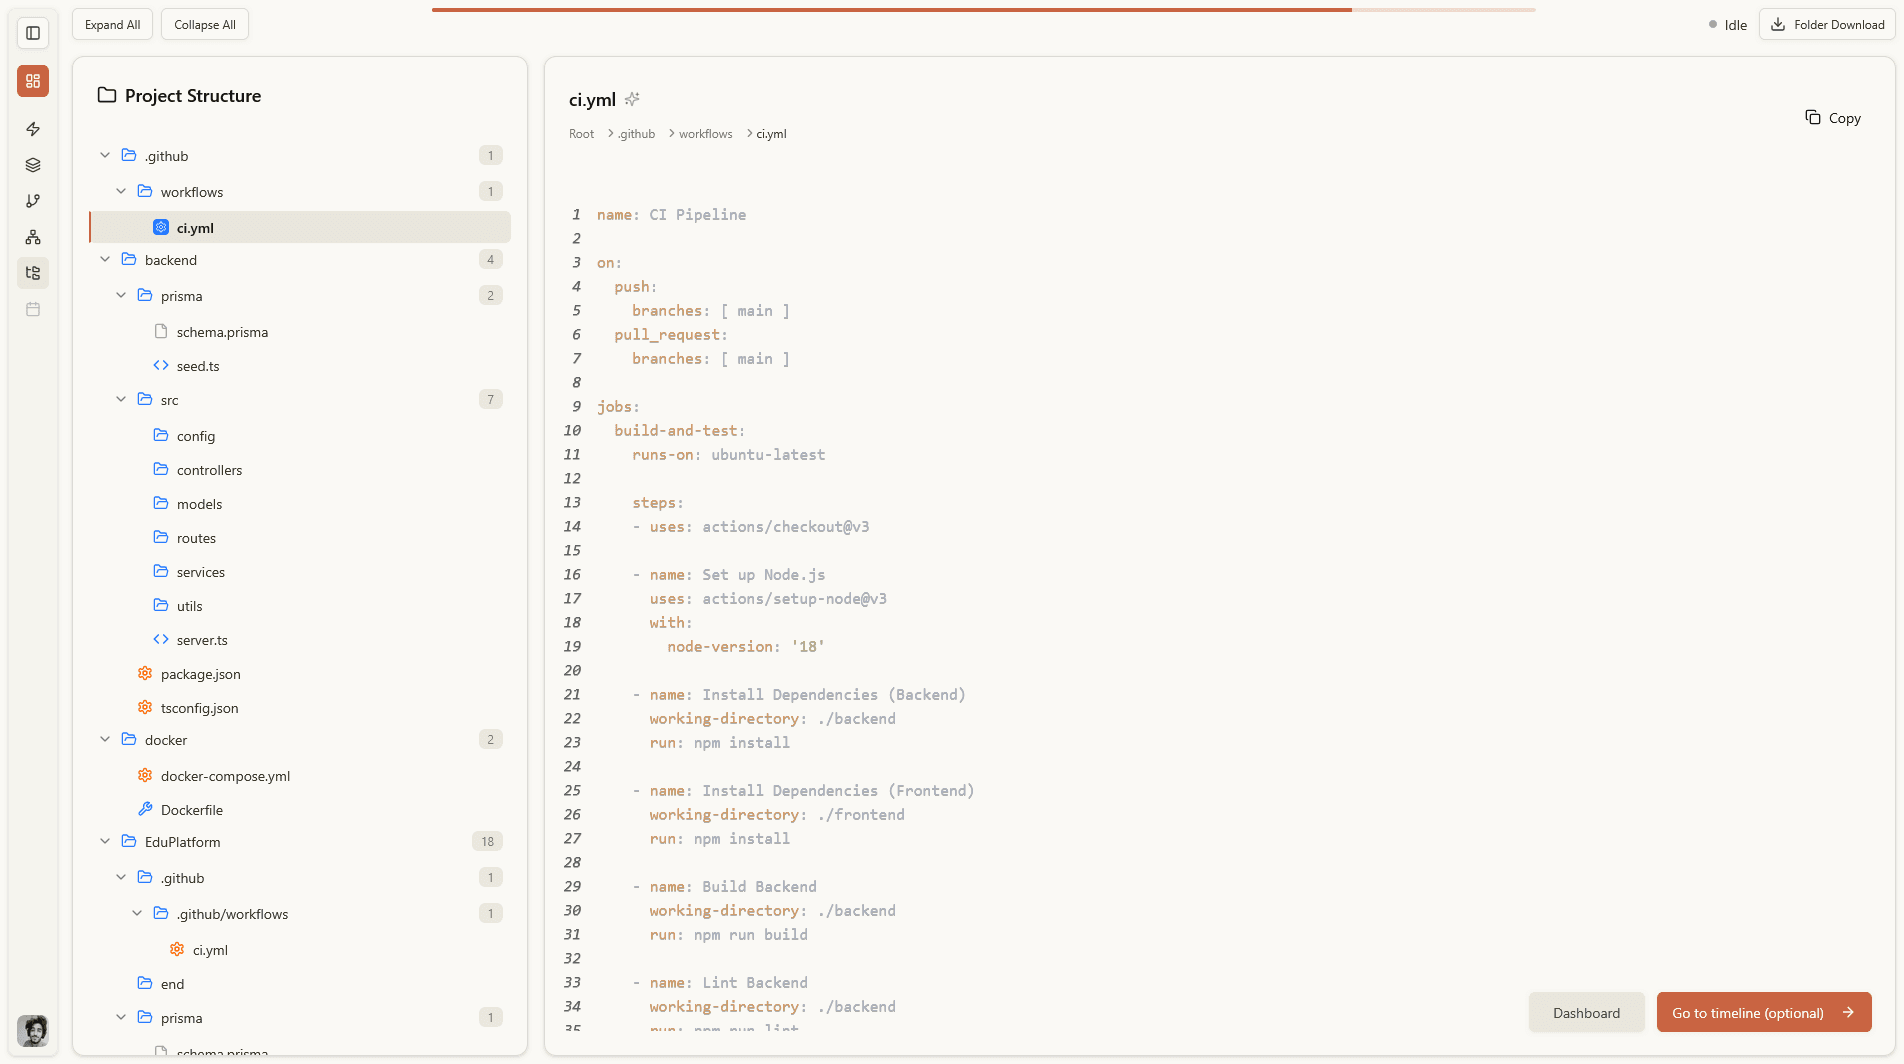Click the Expand All button
Screen dimensions: 1904x1064
[x=112, y=25]
